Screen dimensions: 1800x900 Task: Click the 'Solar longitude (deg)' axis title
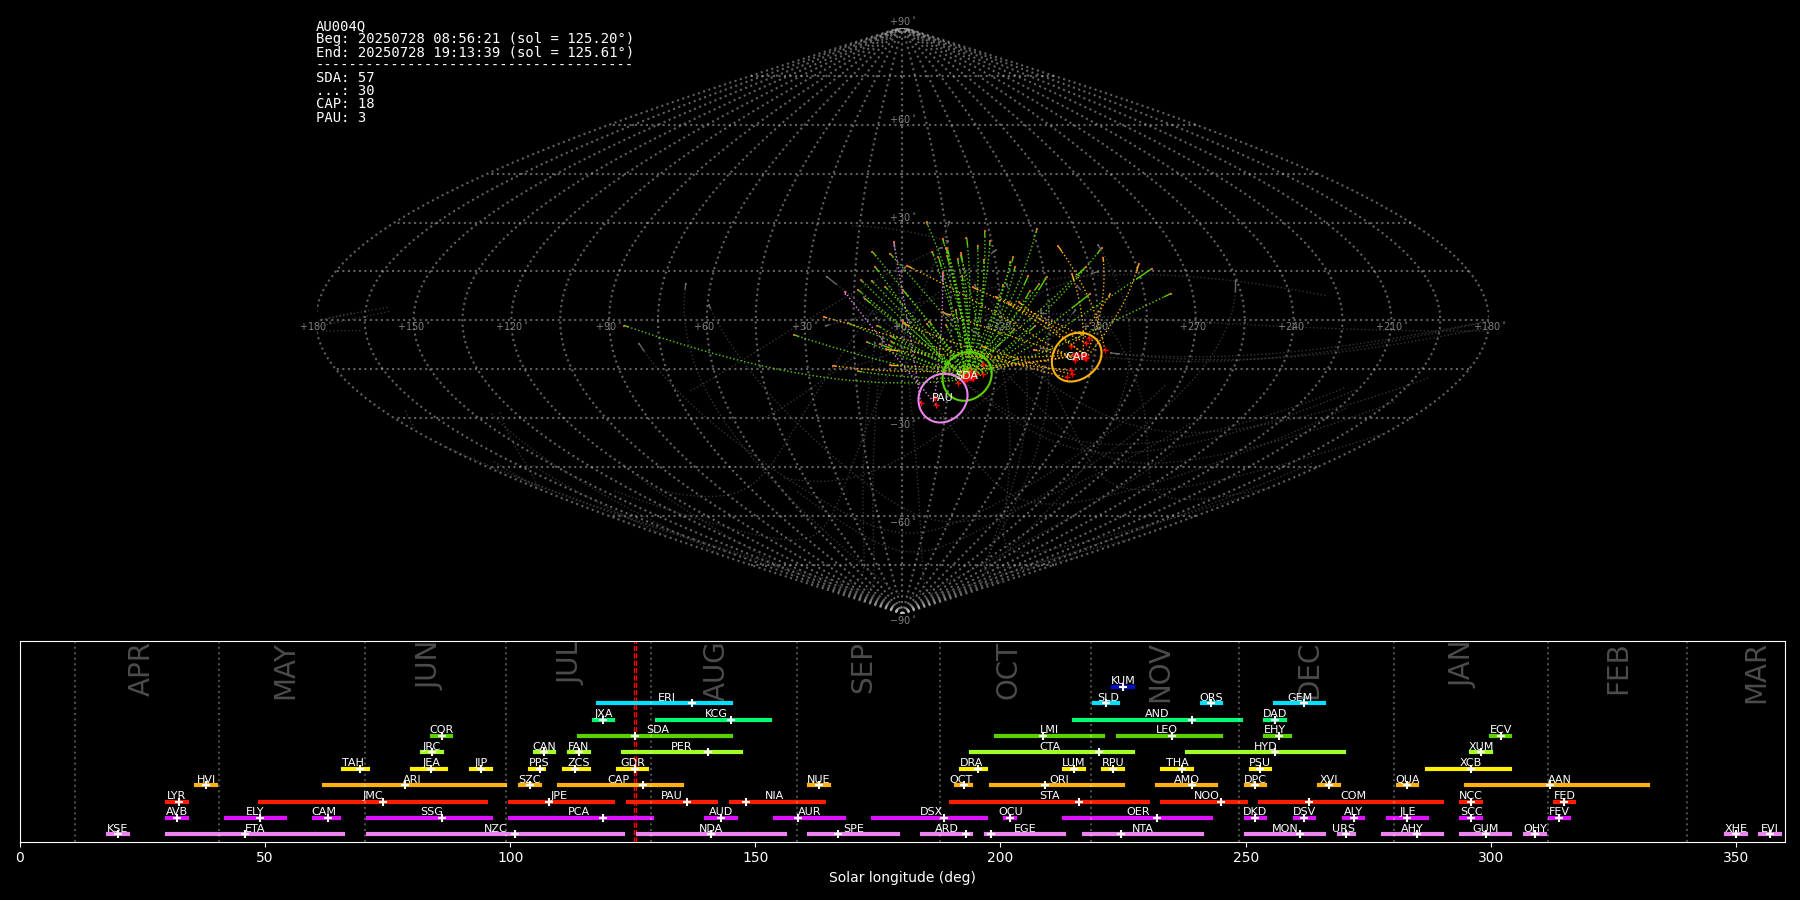(902, 877)
